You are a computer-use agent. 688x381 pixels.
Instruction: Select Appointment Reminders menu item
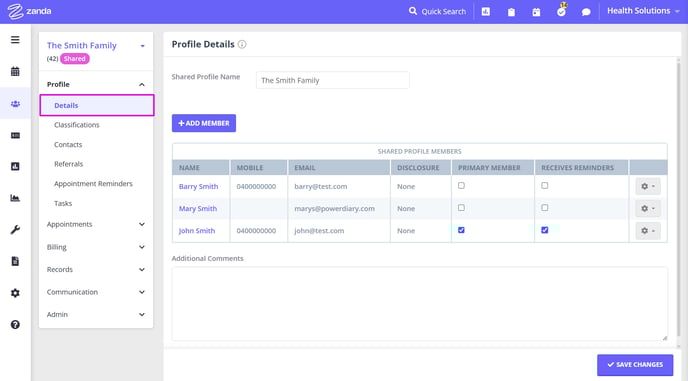[x=93, y=183]
